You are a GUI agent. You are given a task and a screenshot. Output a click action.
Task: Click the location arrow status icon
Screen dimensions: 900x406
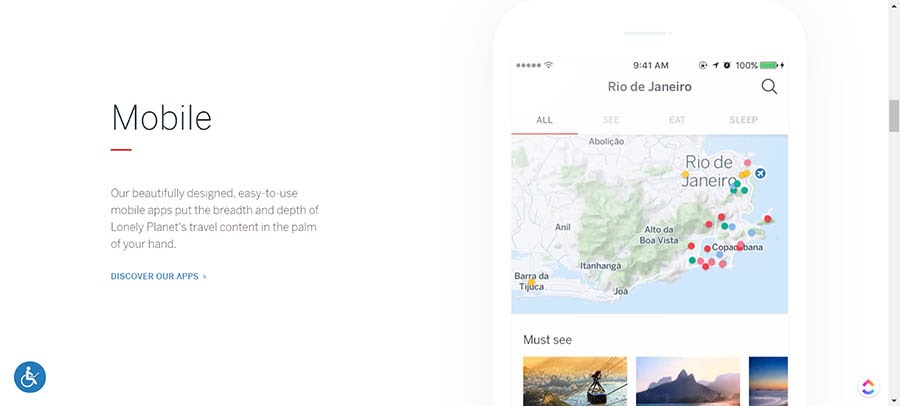(715, 65)
